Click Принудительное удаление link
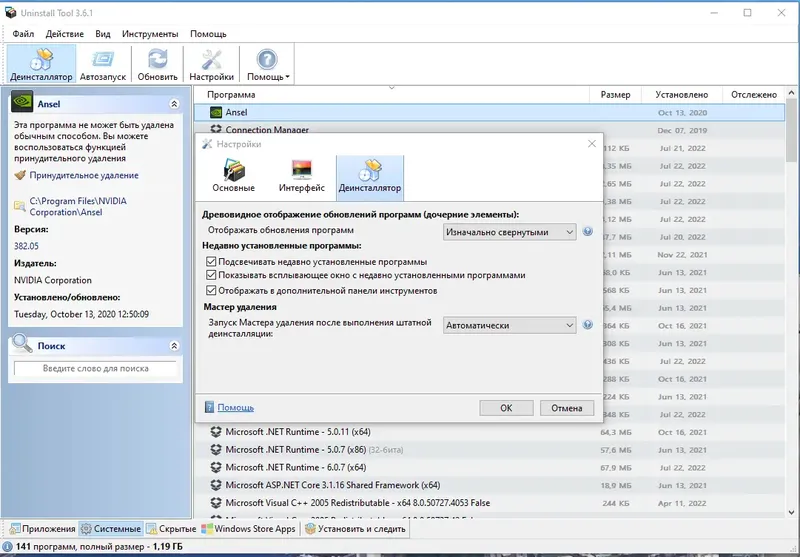800x557 pixels. [x=84, y=175]
